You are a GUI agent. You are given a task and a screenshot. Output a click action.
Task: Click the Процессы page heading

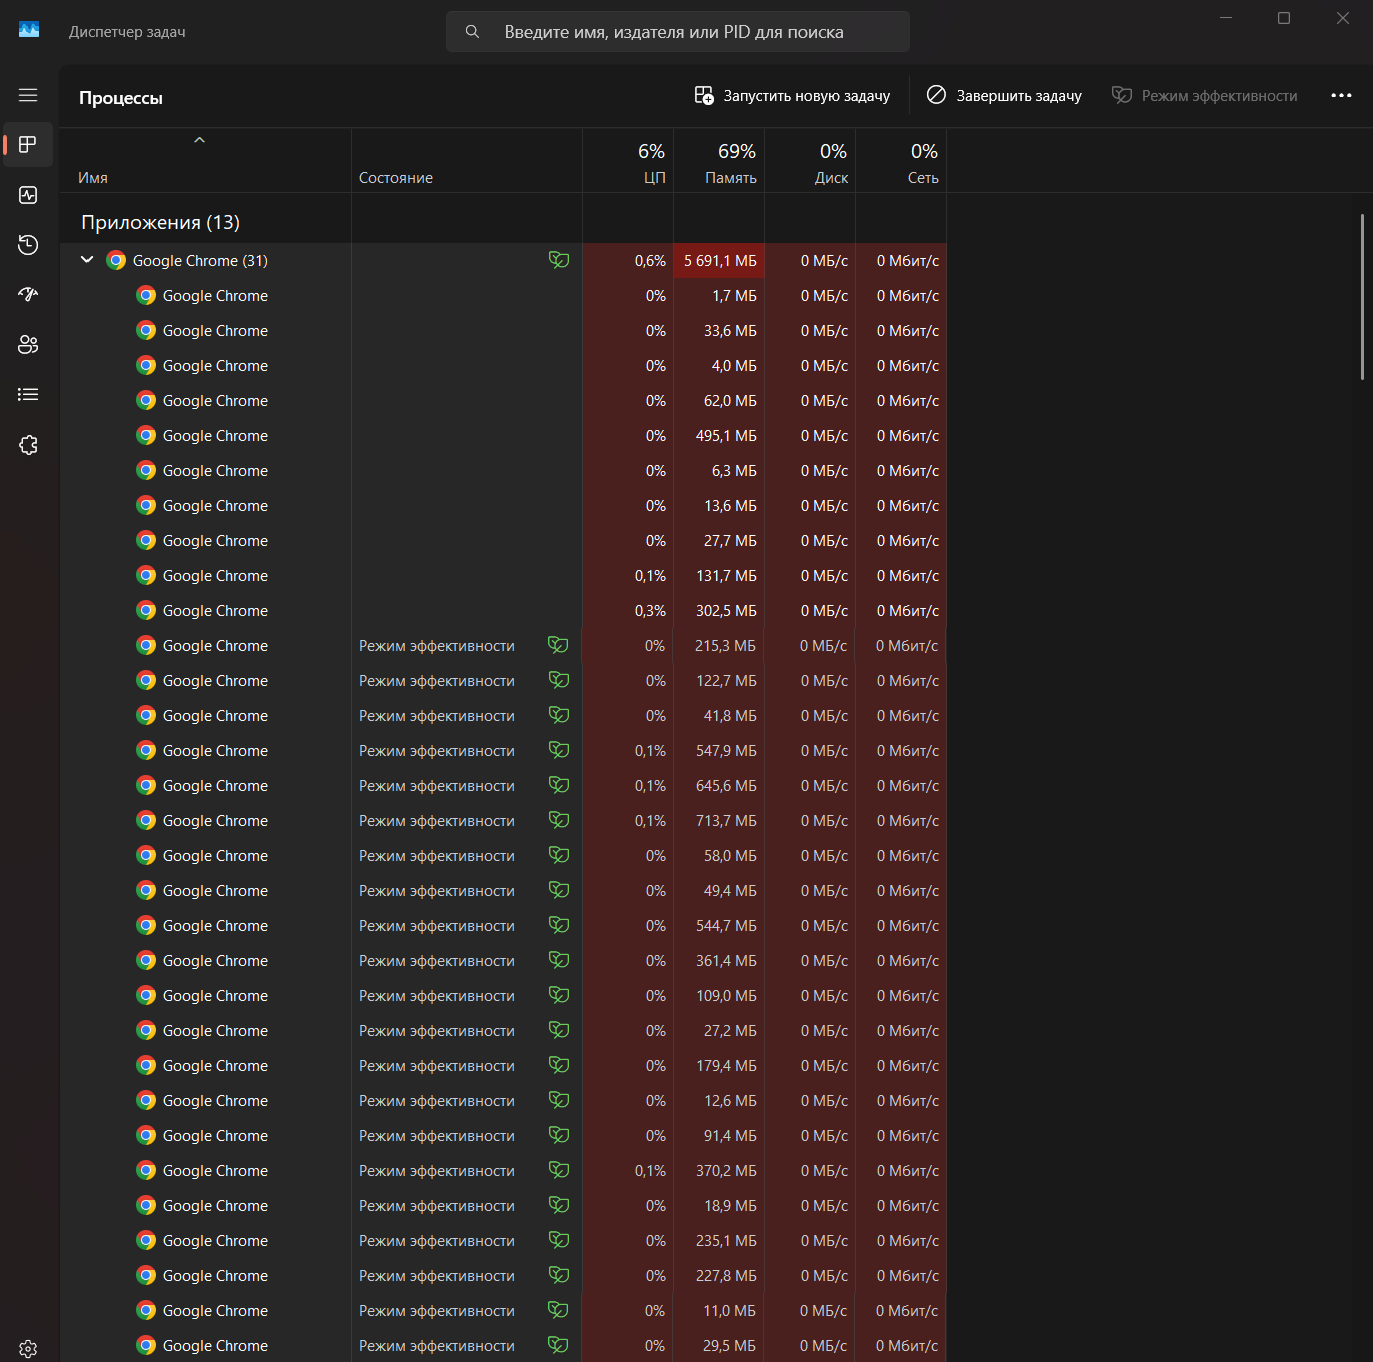[x=121, y=98]
